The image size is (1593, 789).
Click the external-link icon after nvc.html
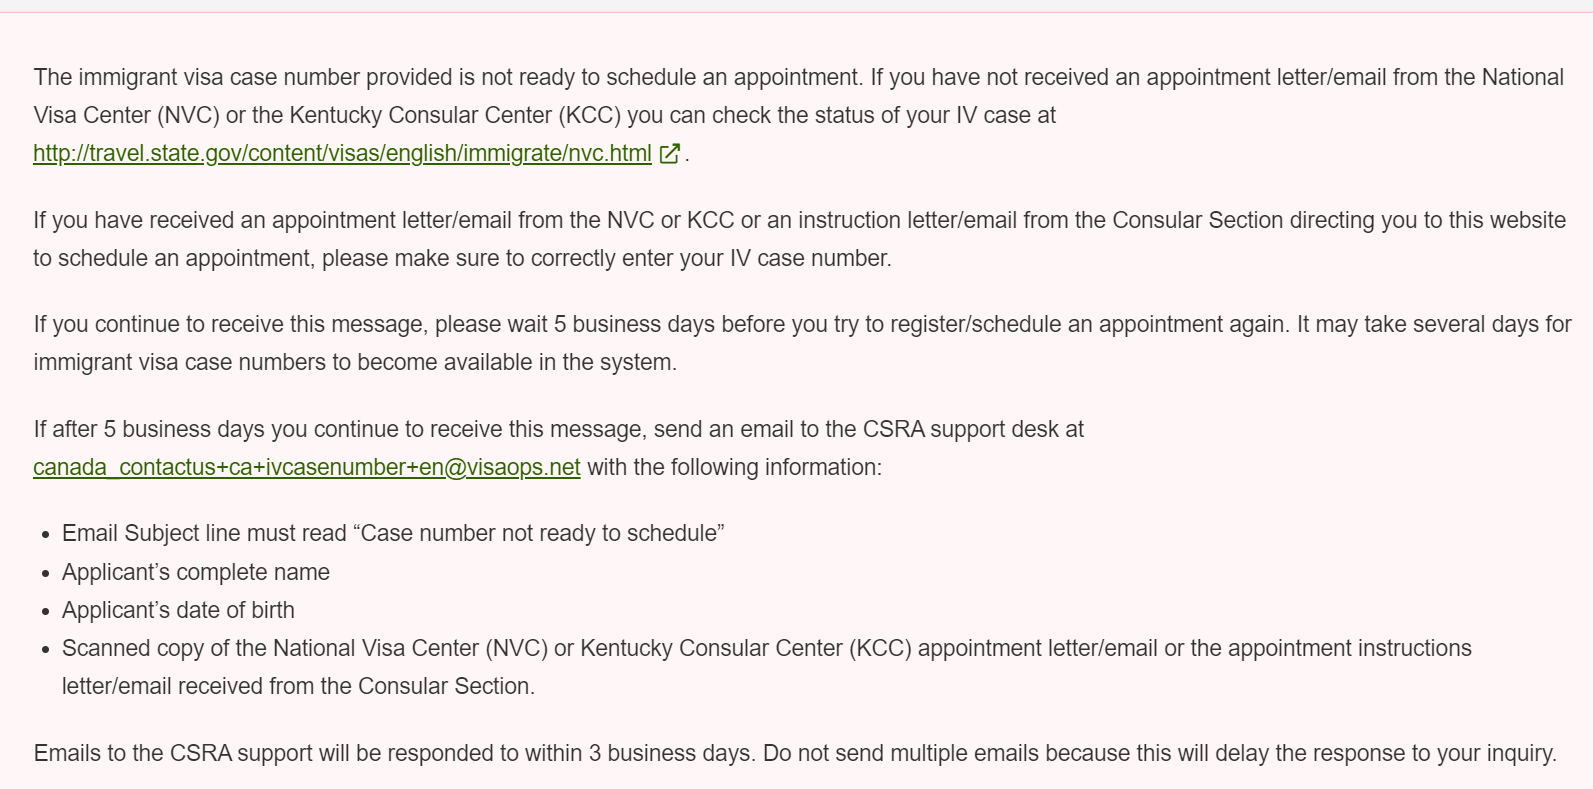click(670, 153)
